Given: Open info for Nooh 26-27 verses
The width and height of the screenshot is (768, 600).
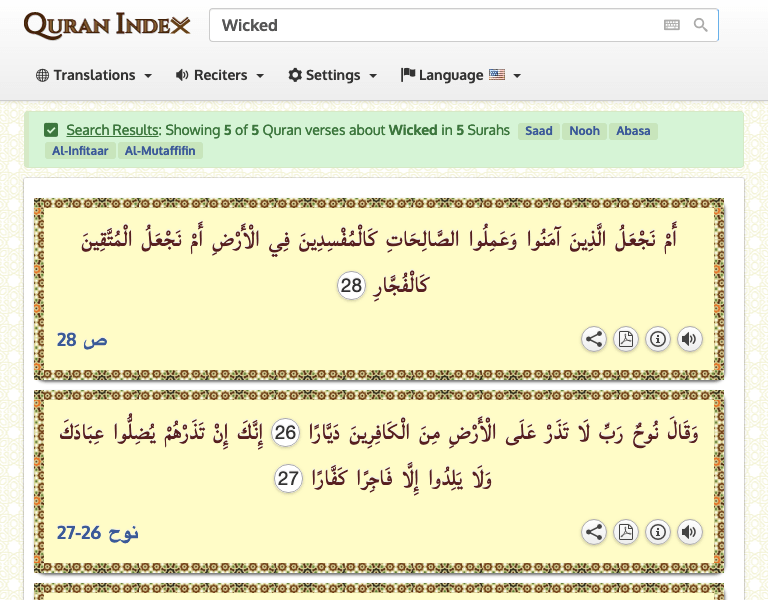Looking at the screenshot, I should point(657,532).
